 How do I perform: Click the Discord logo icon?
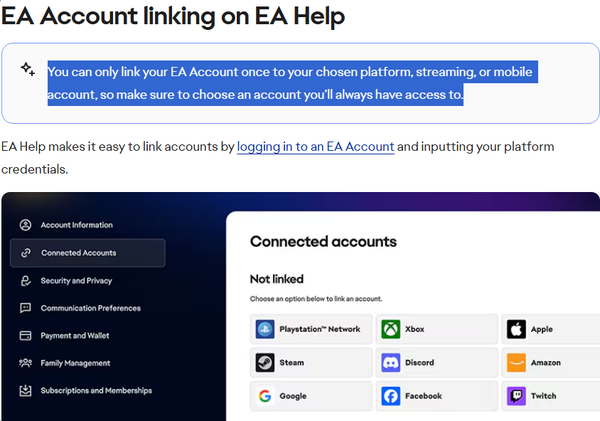[391, 362]
